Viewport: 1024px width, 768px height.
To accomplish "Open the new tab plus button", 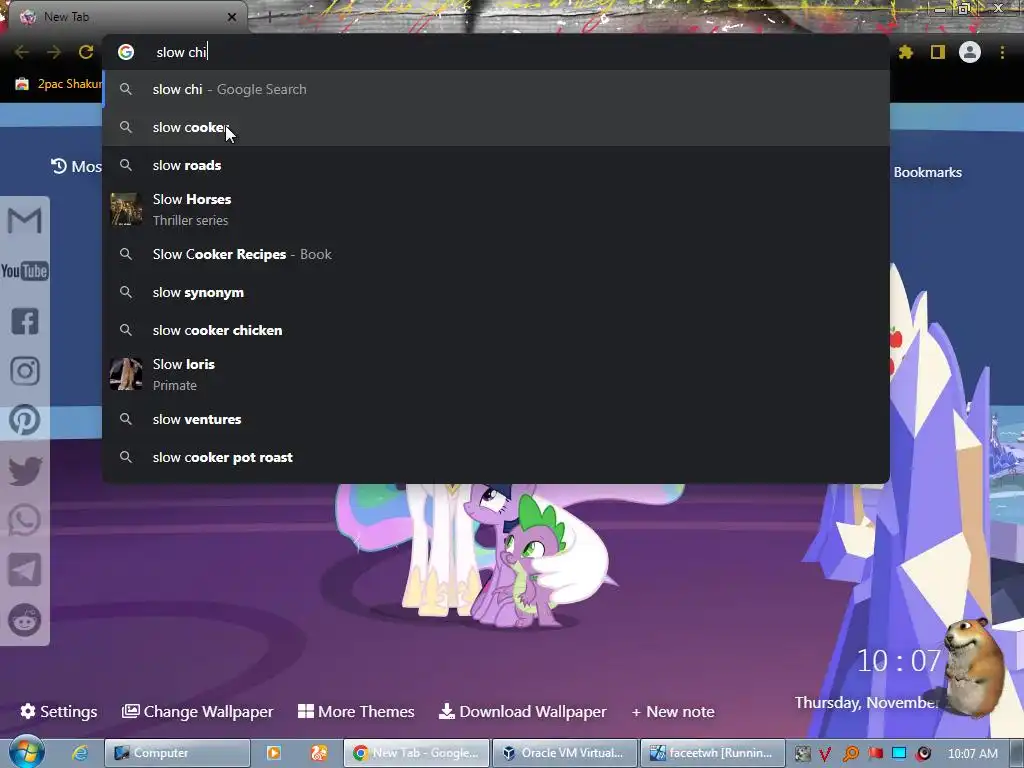I will coord(270,17).
